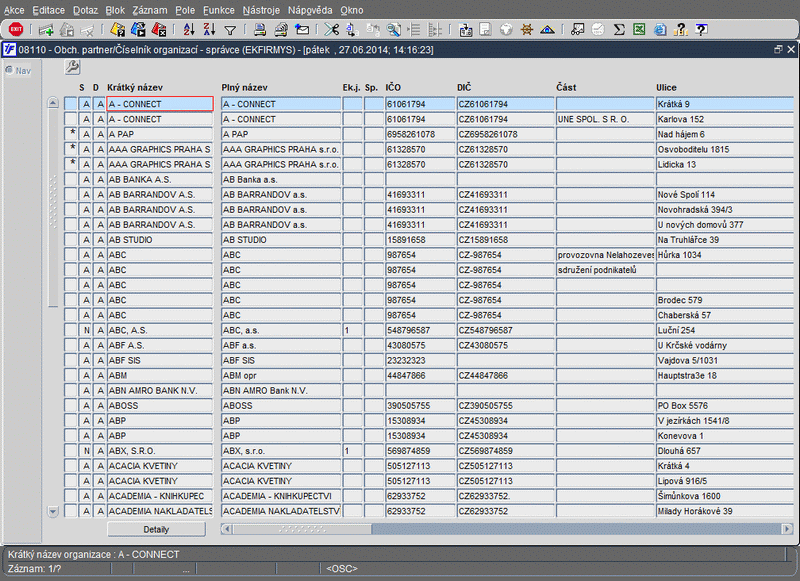The width and height of the screenshot is (800, 581).
Task: Open the wrench settings icon above table
Action: [72, 67]
